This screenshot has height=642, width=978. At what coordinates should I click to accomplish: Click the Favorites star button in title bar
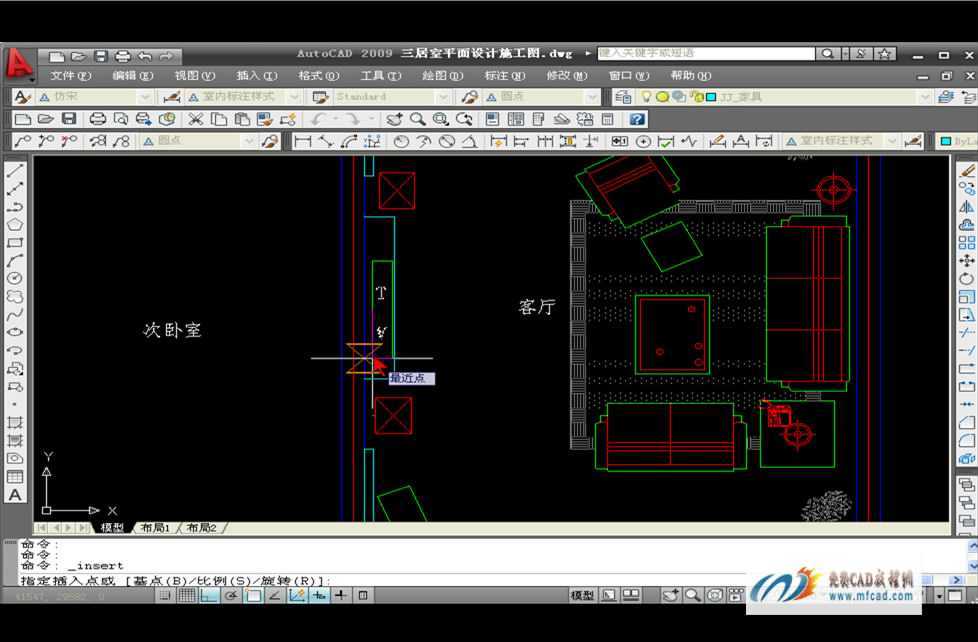click(x=884, y=54)
